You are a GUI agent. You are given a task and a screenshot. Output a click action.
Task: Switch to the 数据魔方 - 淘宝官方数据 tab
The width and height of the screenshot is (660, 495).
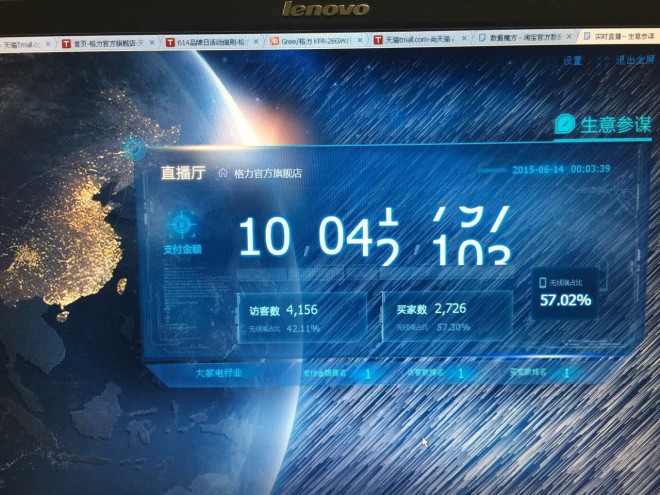point(525,38)
